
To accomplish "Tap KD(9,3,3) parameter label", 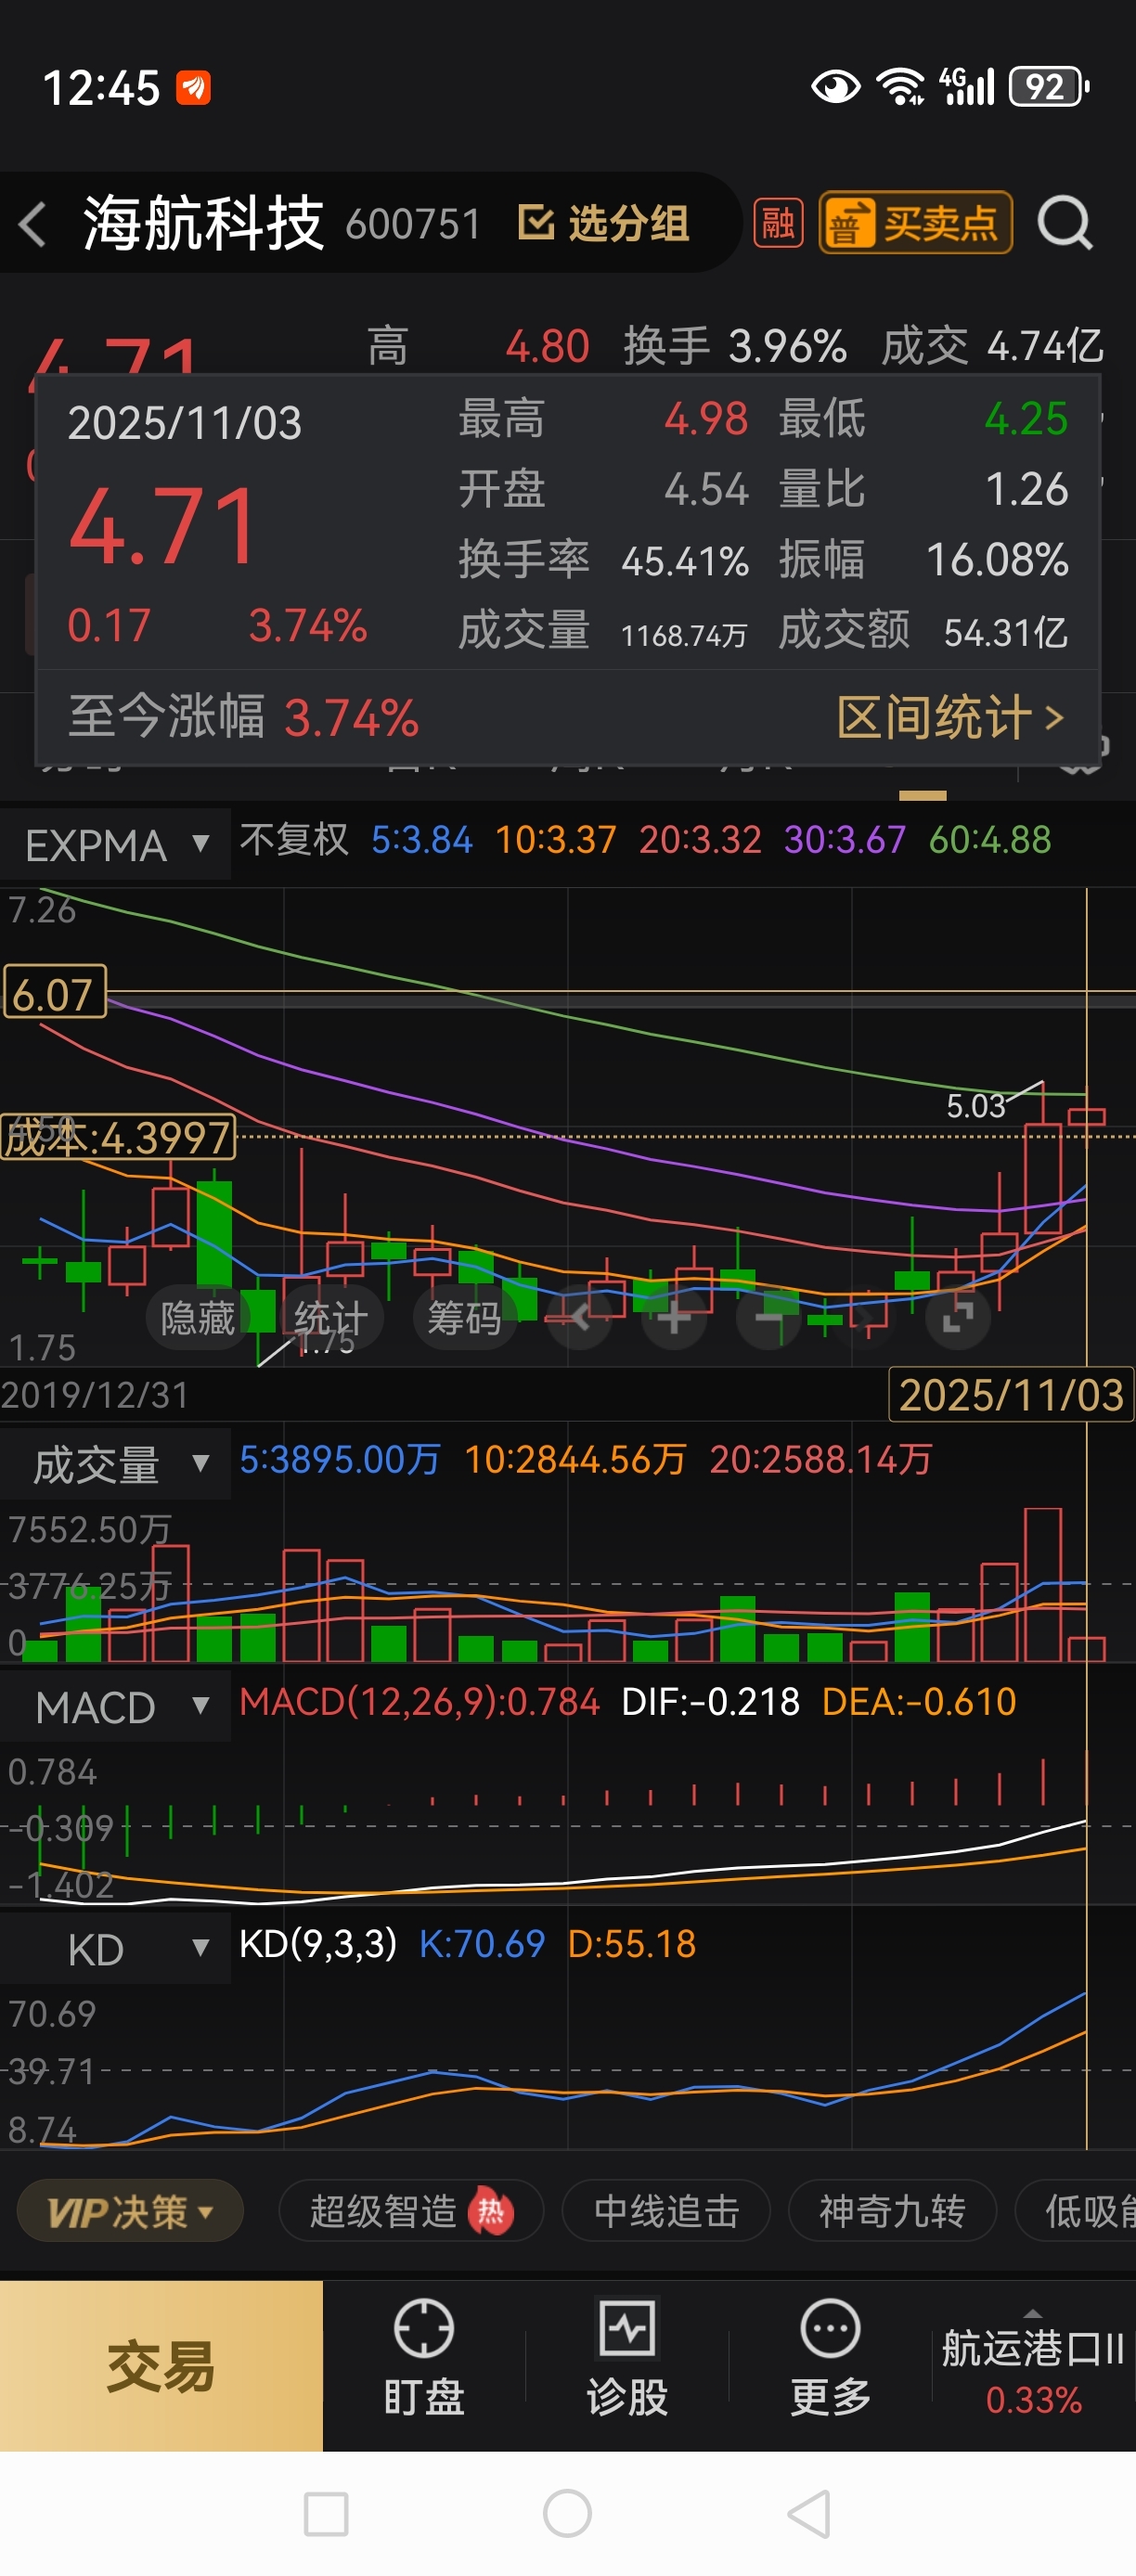I will (x=318, y=1944).
